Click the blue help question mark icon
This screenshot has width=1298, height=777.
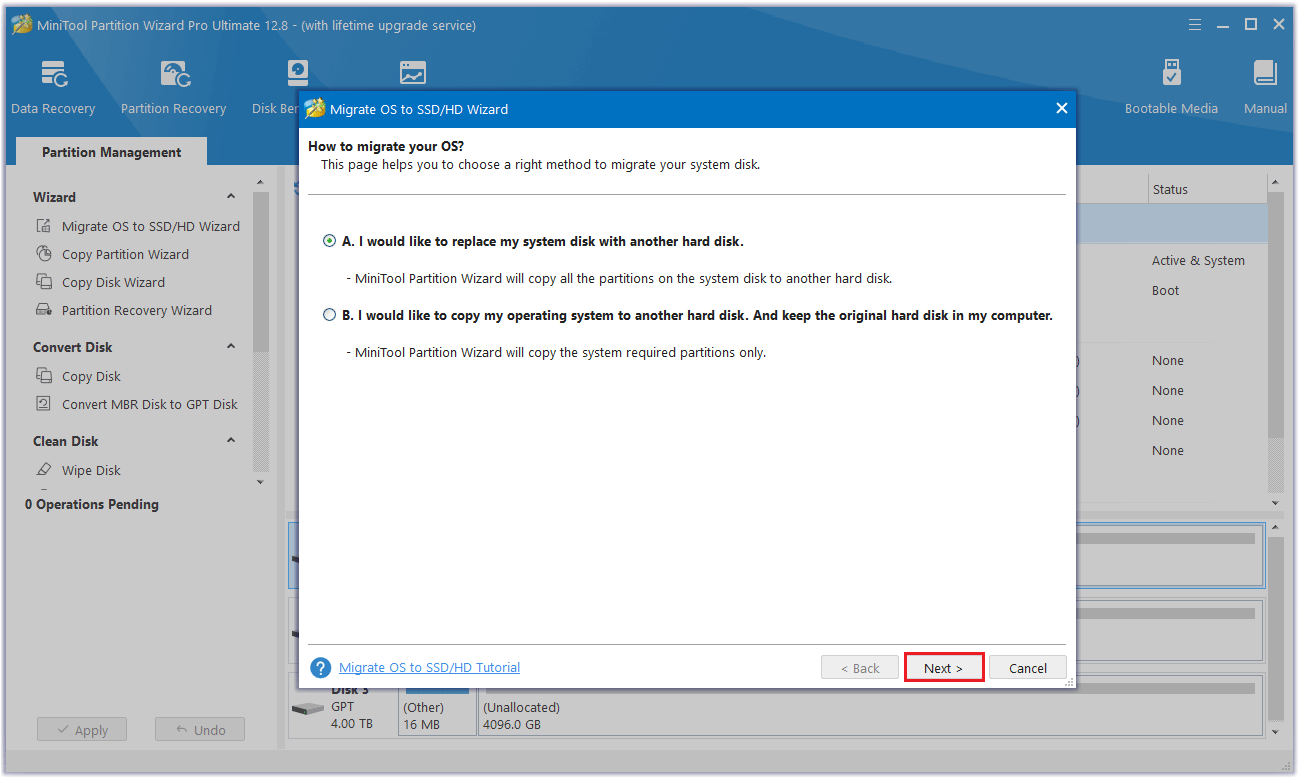coord(321,668)
